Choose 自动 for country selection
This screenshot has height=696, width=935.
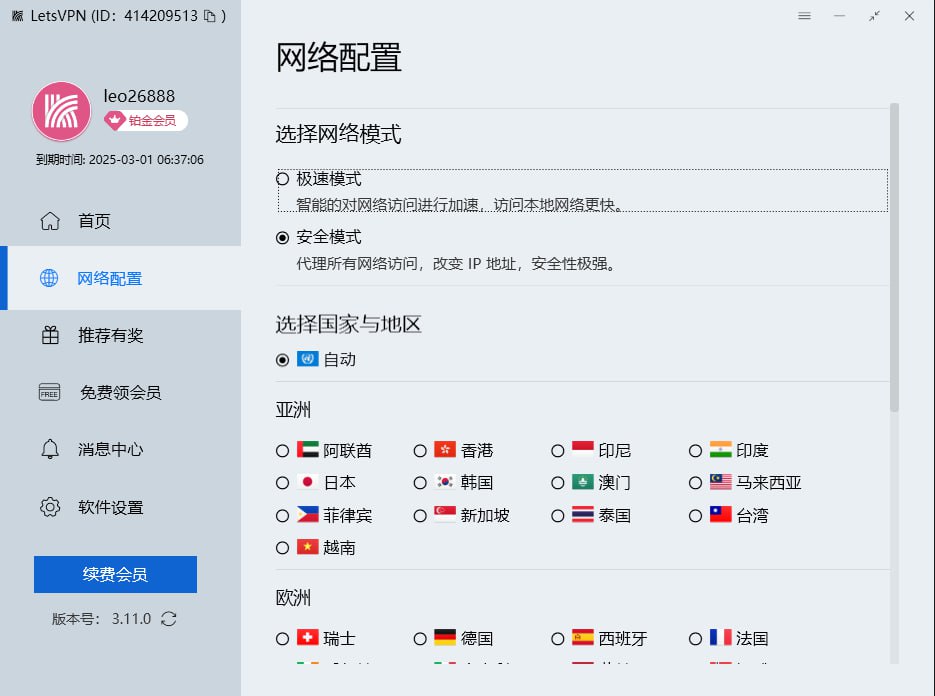point(283,359)
